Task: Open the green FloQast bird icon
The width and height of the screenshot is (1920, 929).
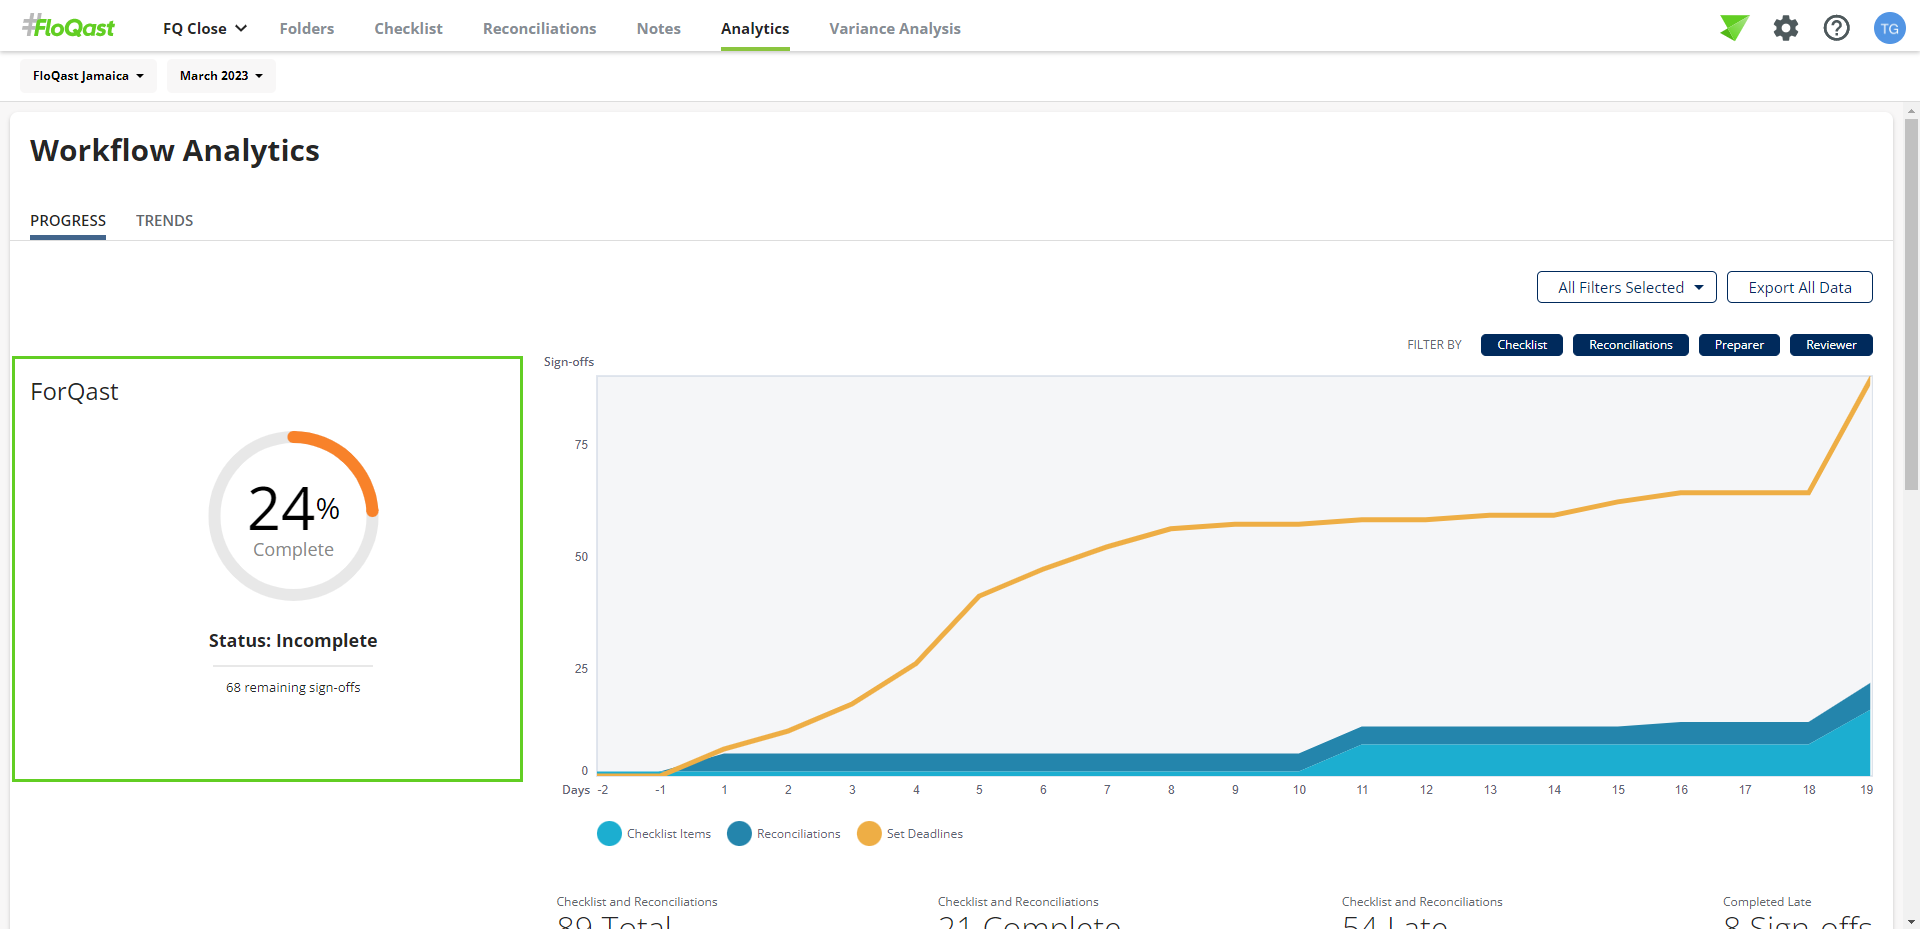Action: click(x=1734, y=28)
